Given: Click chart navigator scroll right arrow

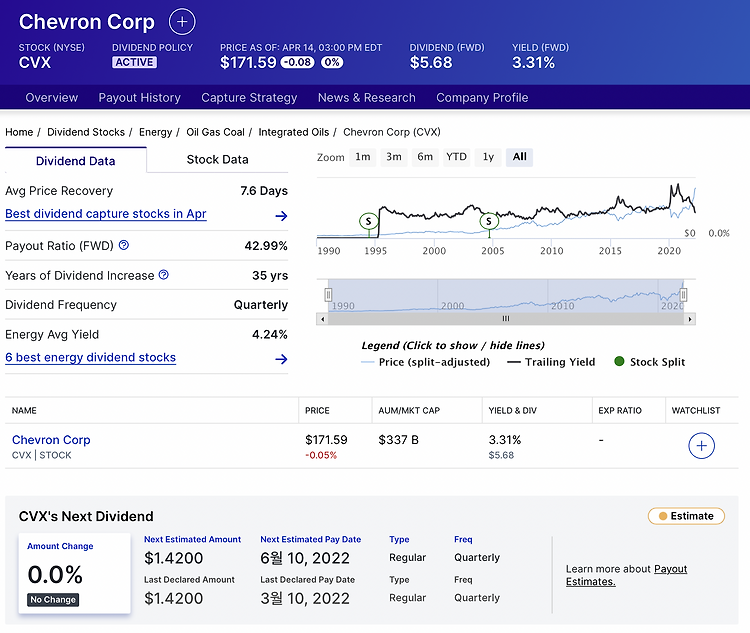Looking at the screenshot, I should tap(690, 319).
